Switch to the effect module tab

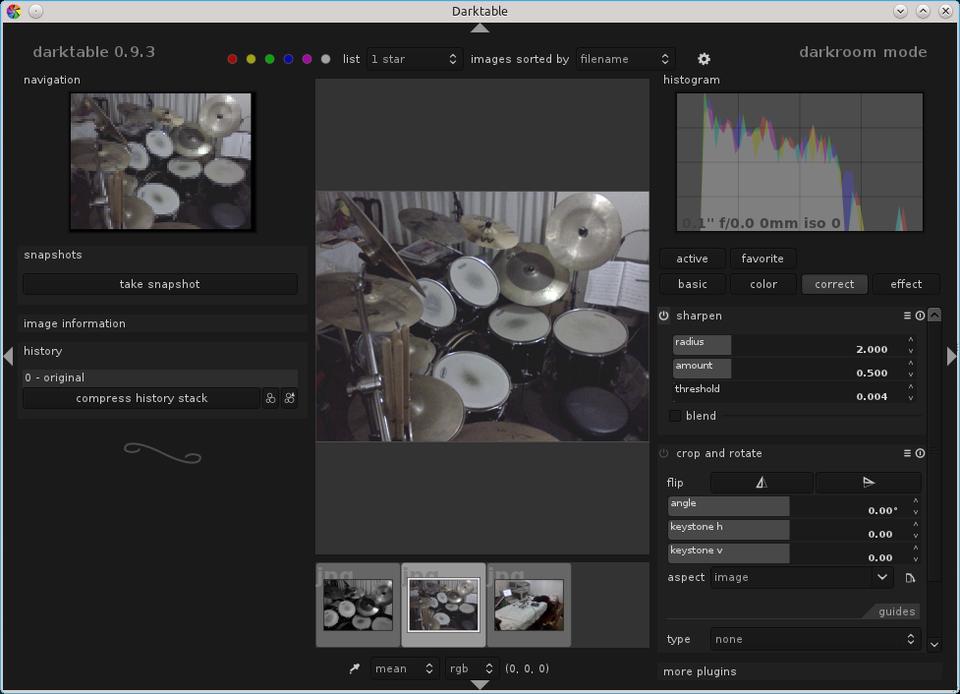tap(906, 284)
